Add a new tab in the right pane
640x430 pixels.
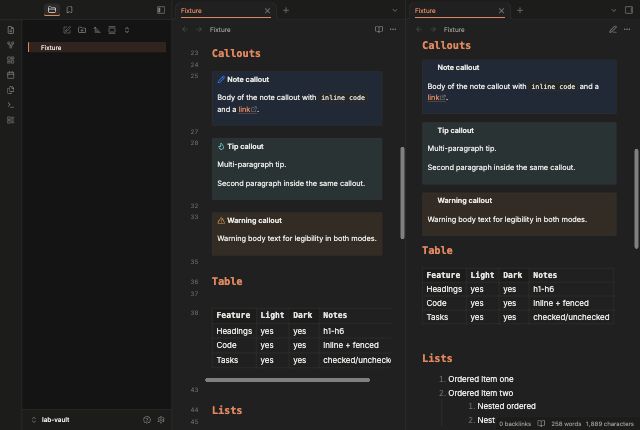click(520, 11)
